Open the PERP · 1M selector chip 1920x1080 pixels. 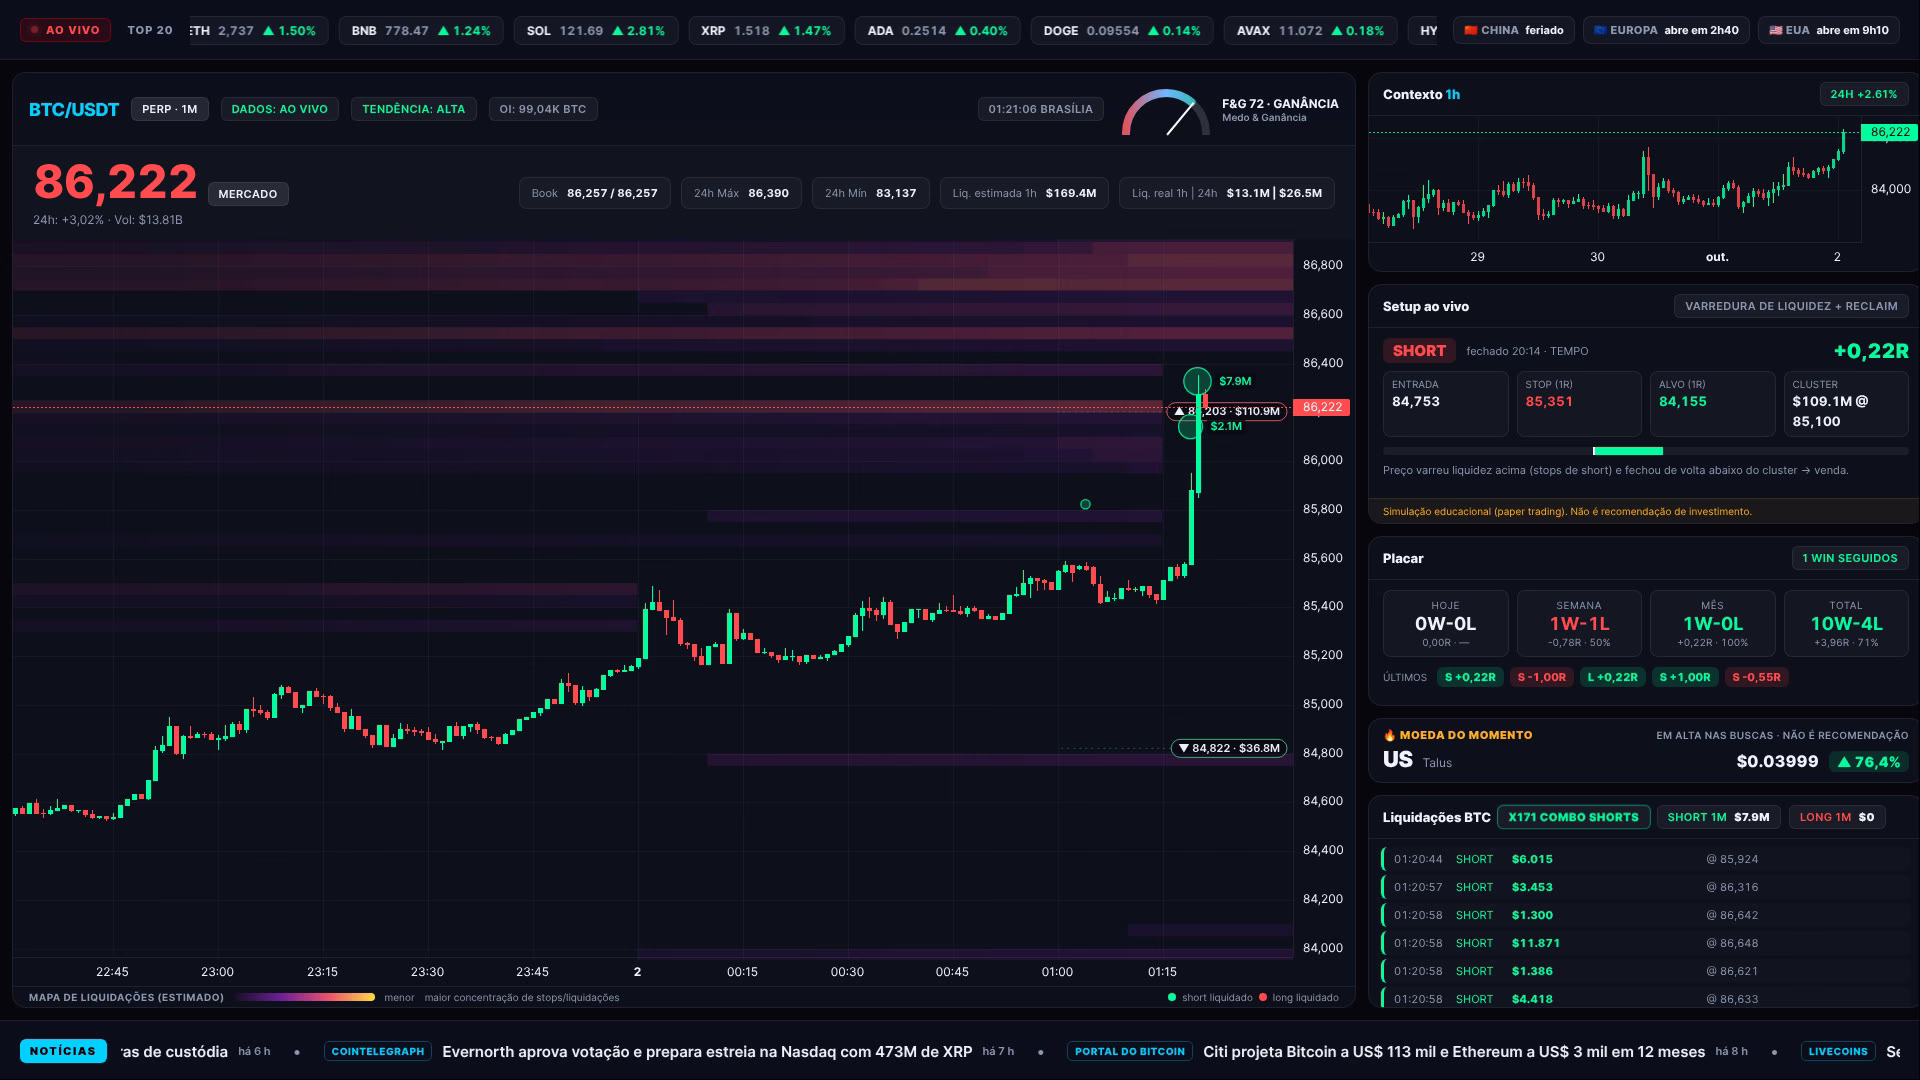coord(170,109)
